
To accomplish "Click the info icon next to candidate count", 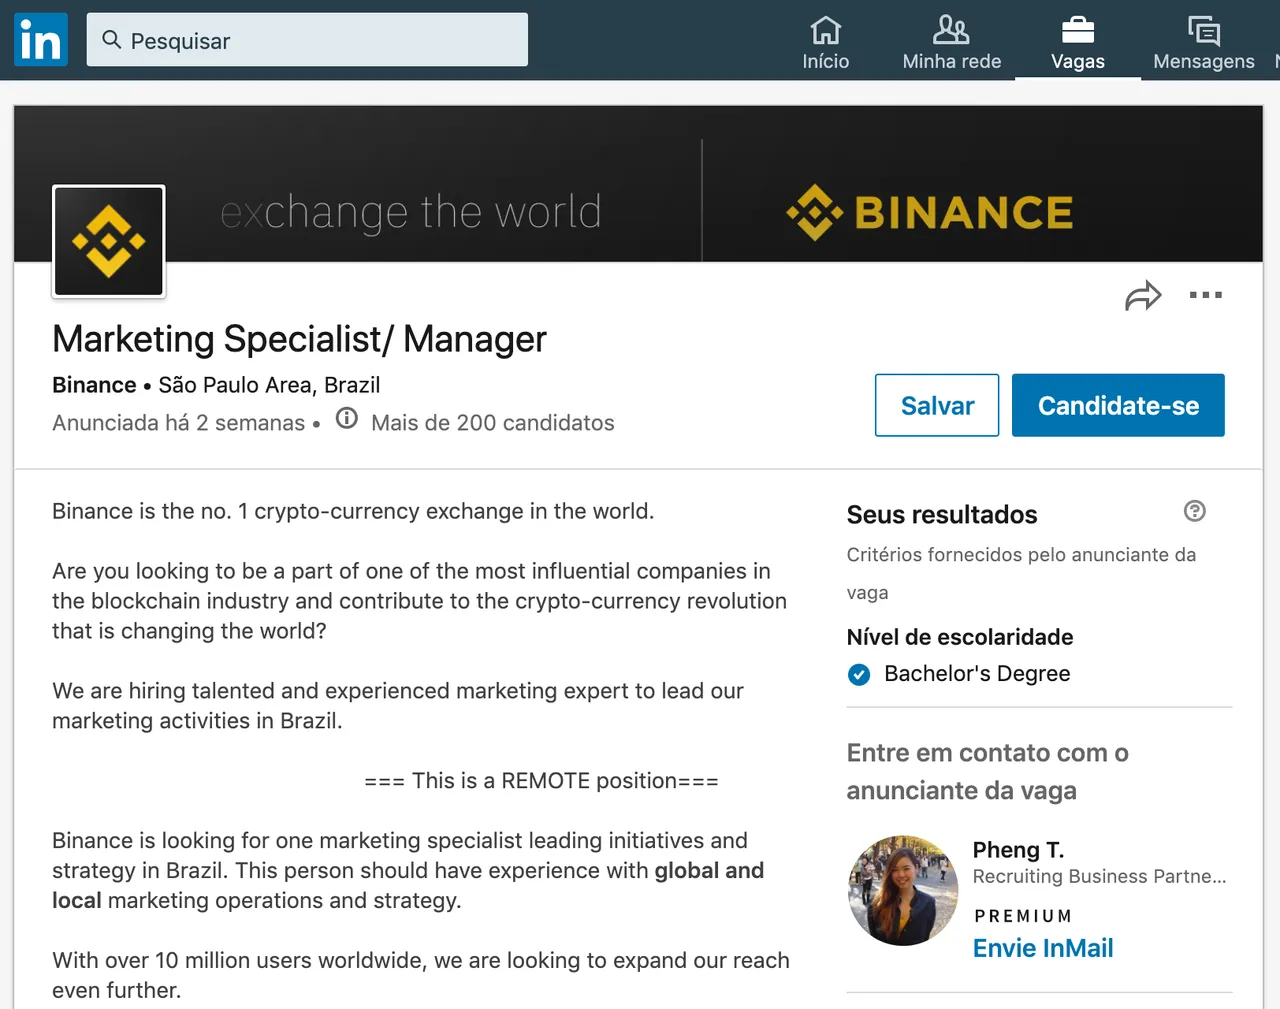I will (346, 418).
